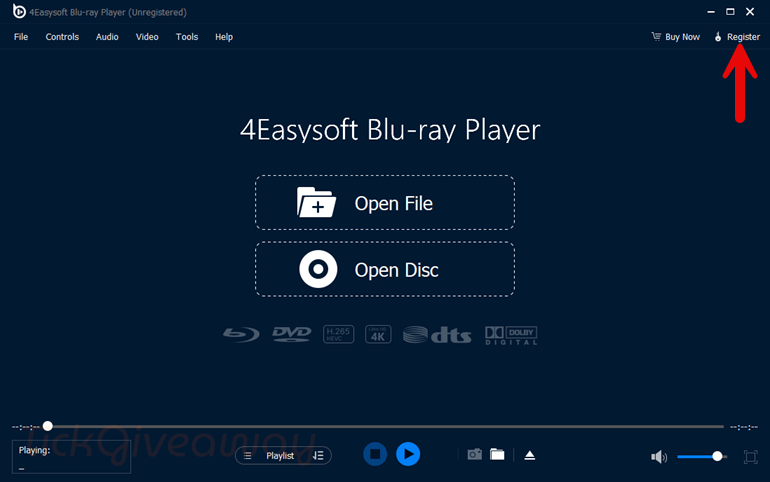Click the Open File button

pyautogui.click(x=385, y=203)
